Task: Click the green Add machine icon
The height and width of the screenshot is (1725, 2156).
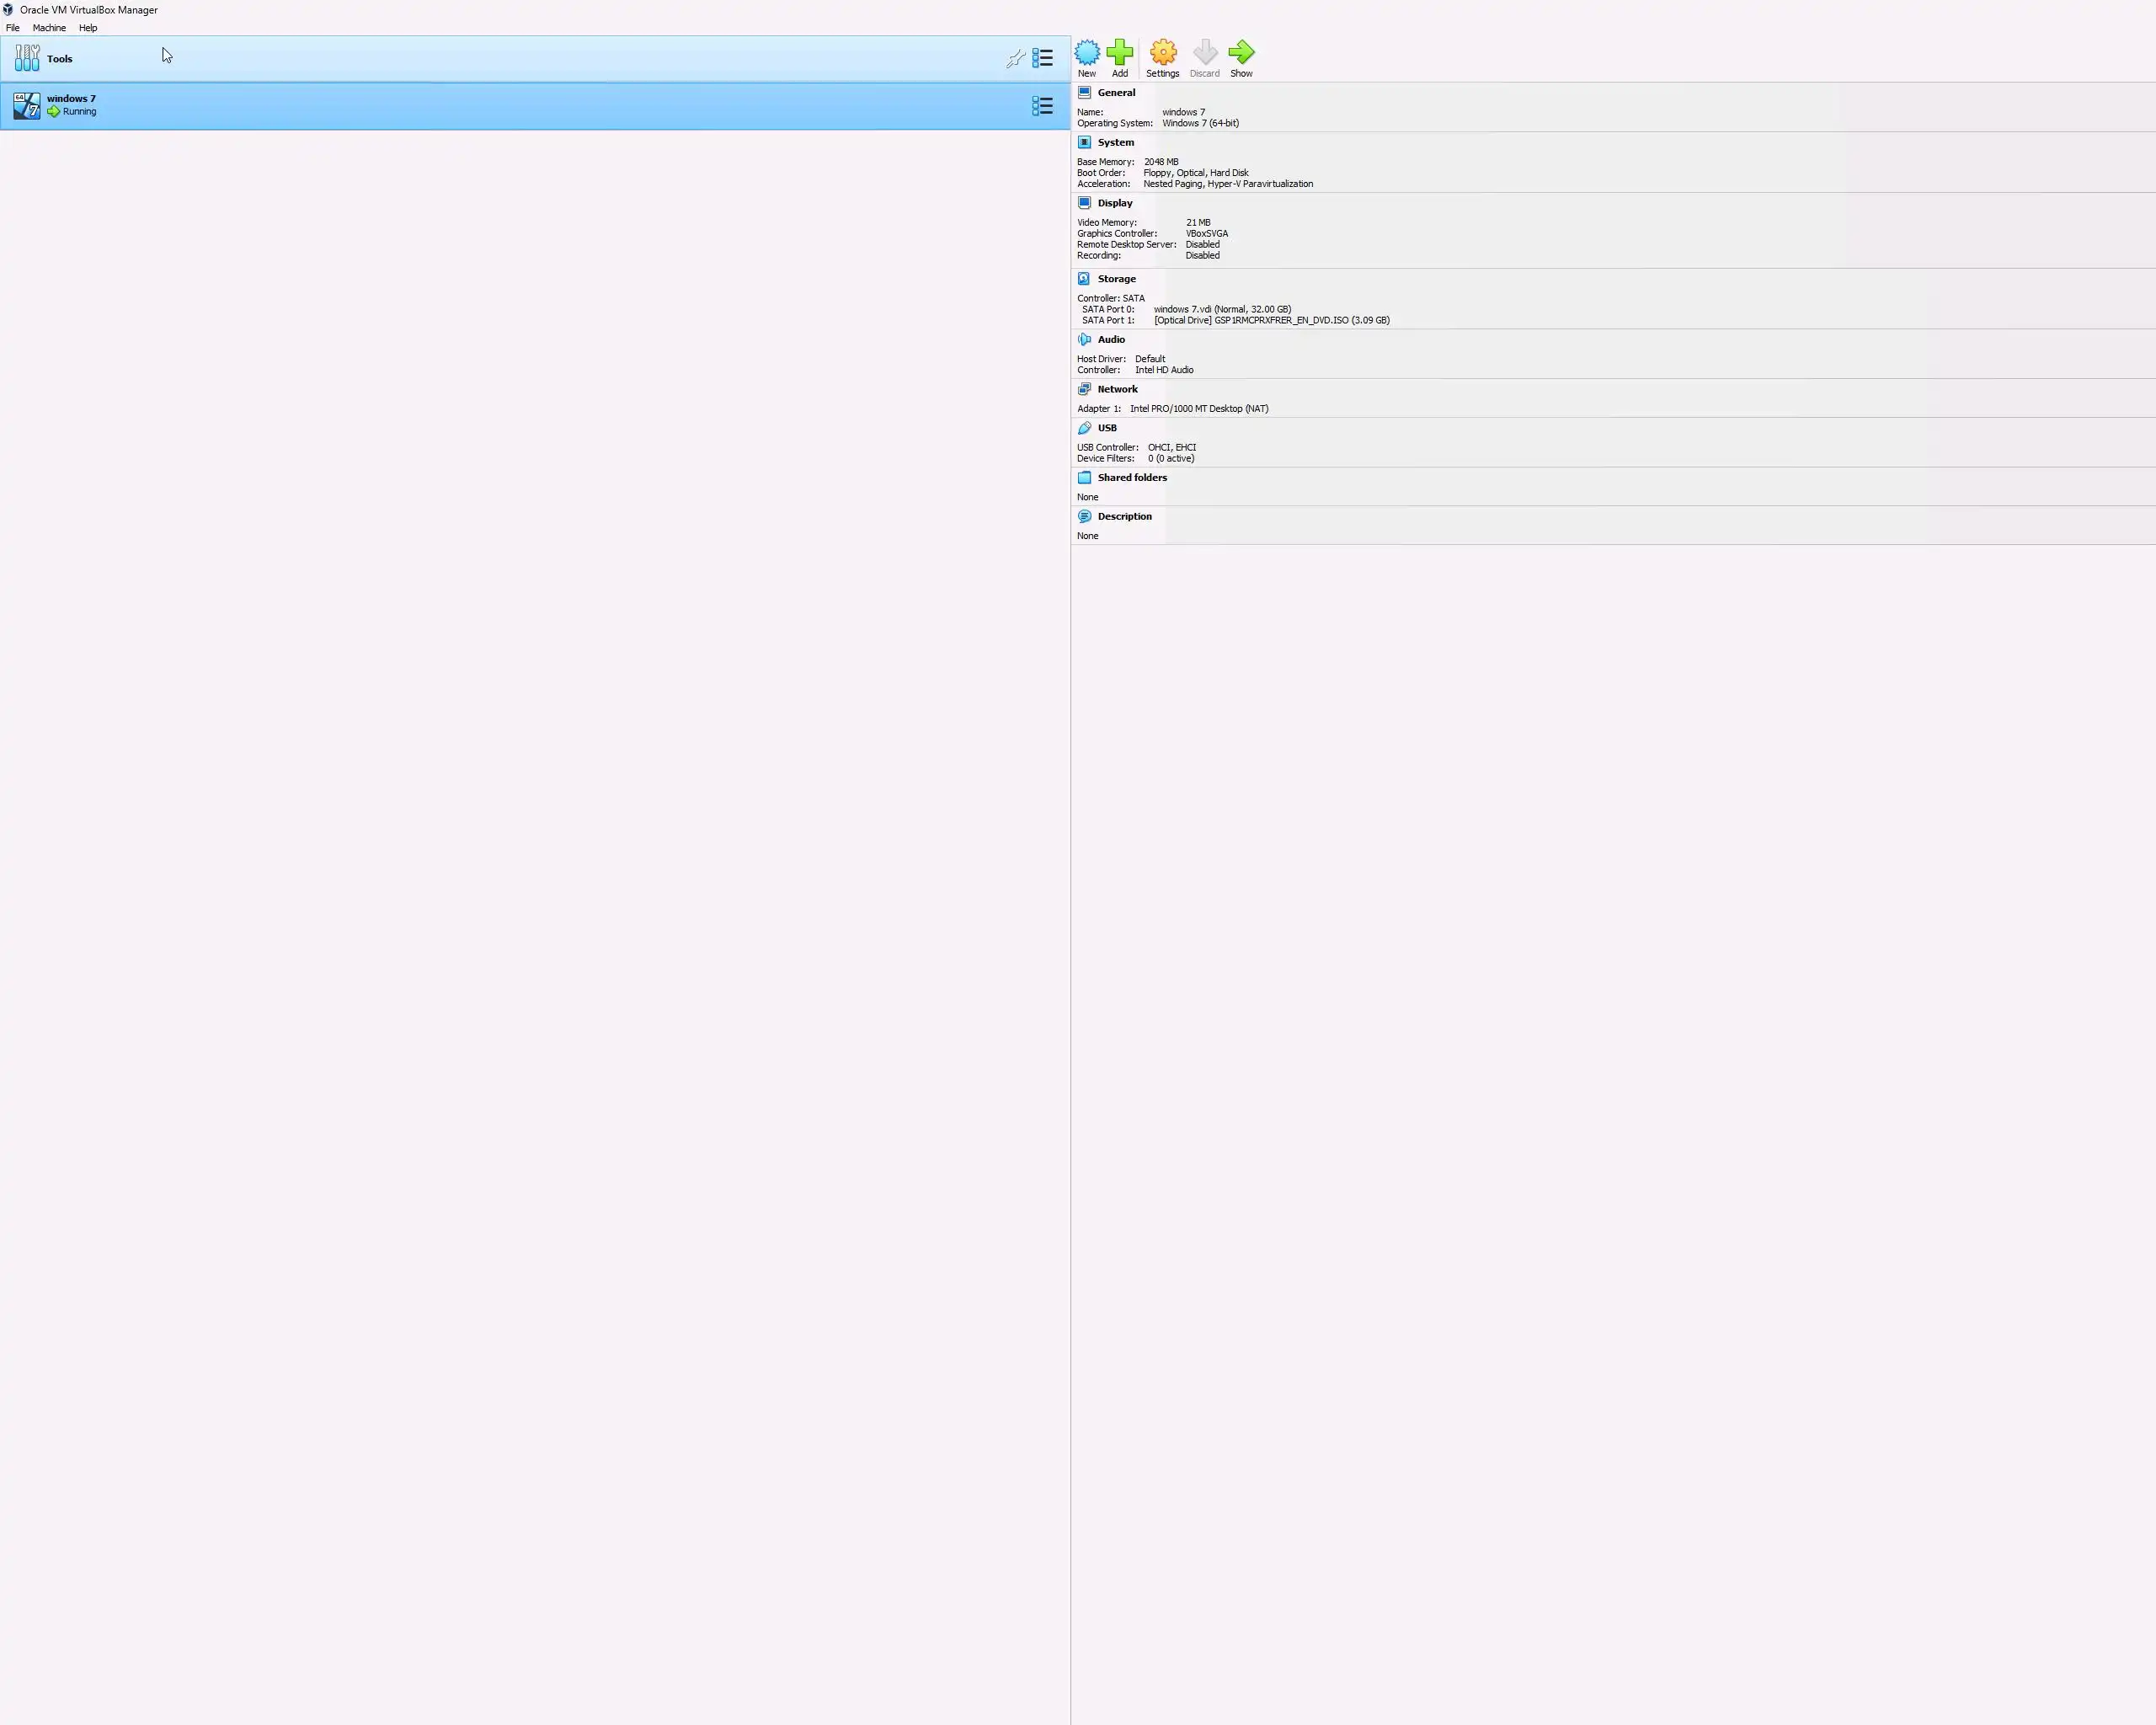Action: pos(1119,53)
